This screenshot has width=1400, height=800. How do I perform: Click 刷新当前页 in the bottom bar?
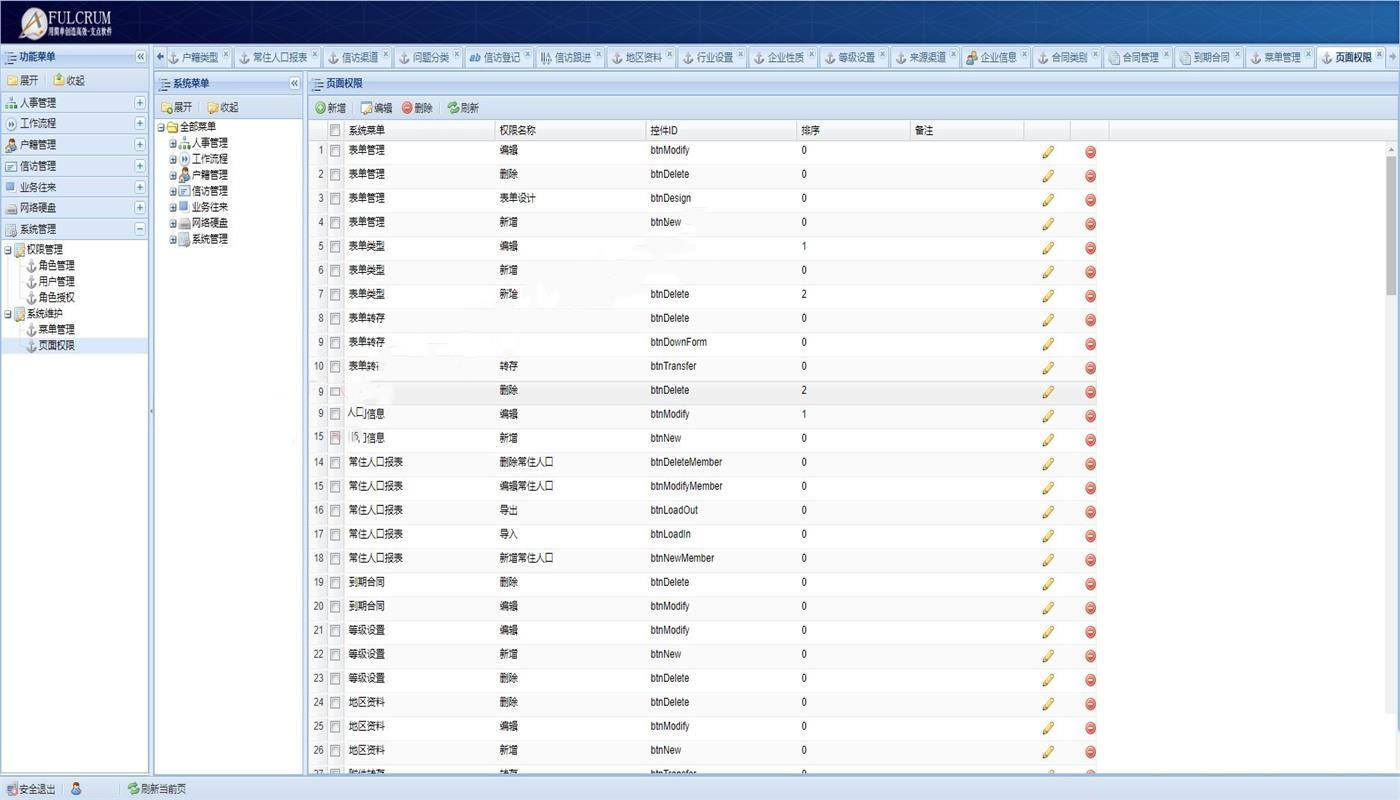[156, 789]
